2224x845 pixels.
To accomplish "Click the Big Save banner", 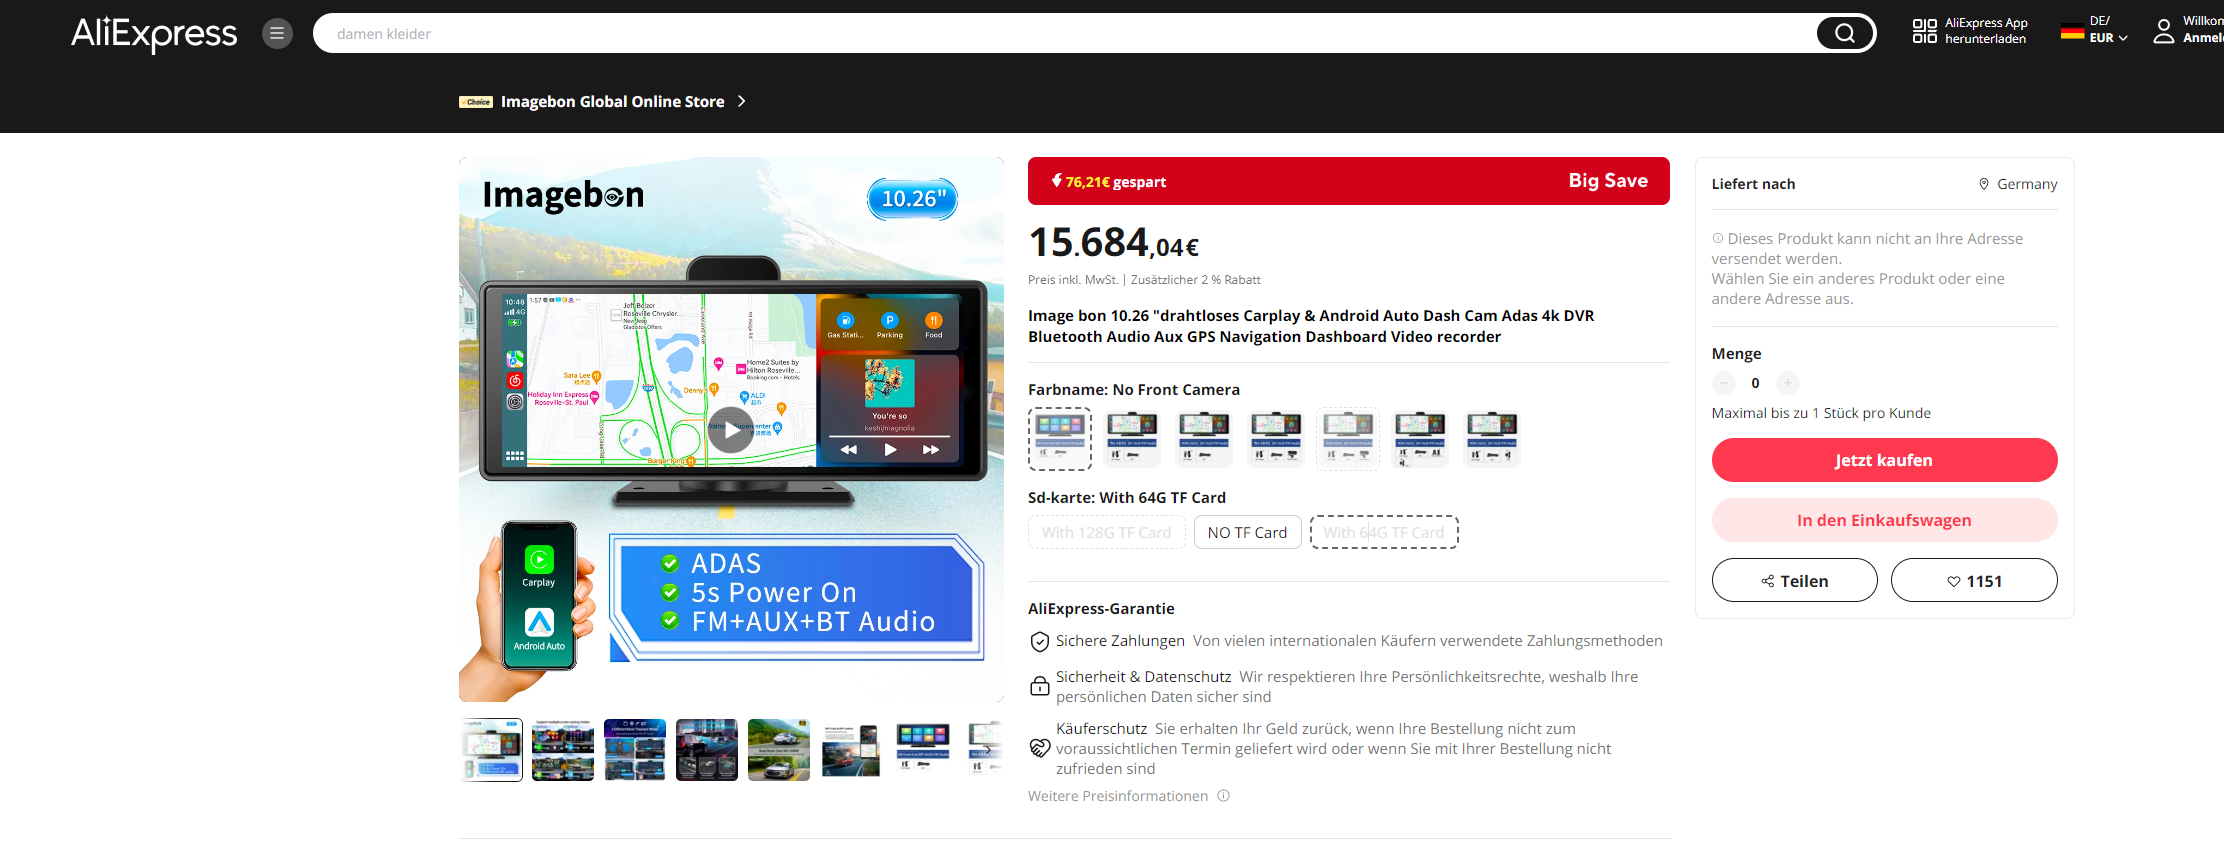I will (1349, 181).
